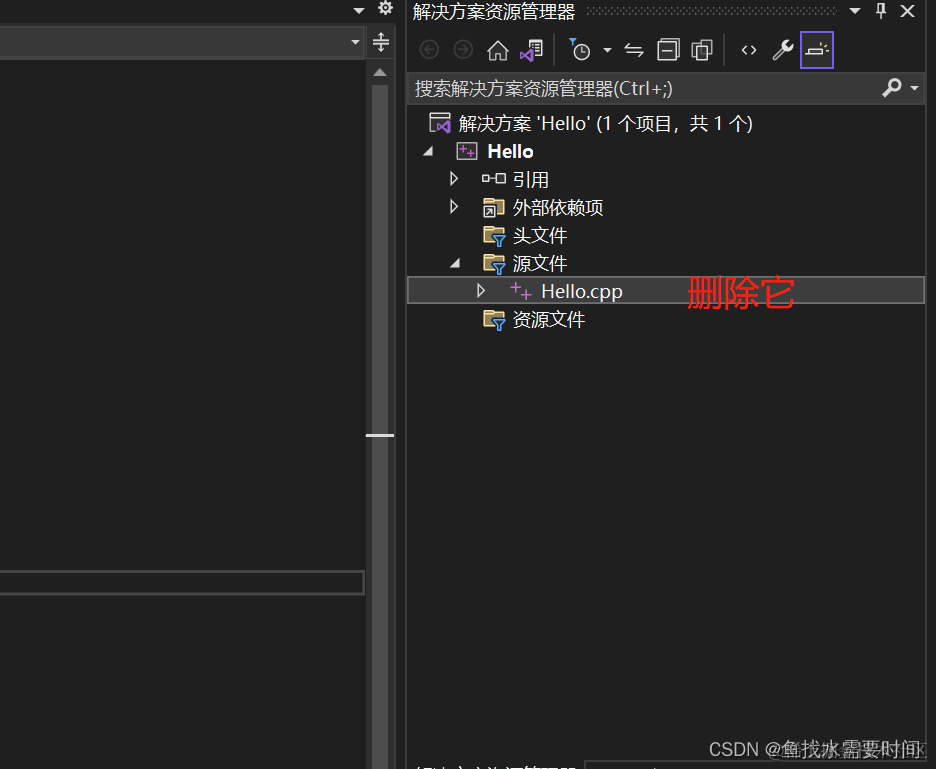
Task: Open the editor navigation bar dropdown
Action: click(355, 42)
